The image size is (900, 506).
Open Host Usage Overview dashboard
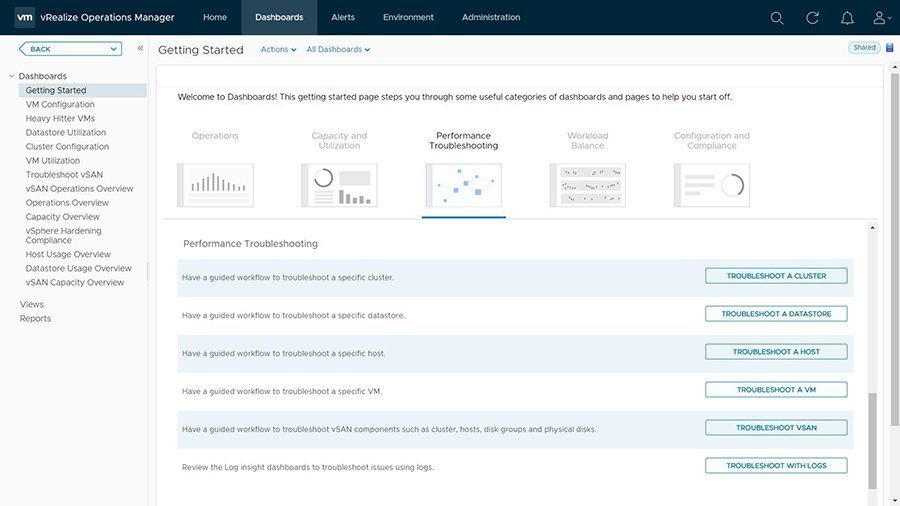[x=68, y=254]
